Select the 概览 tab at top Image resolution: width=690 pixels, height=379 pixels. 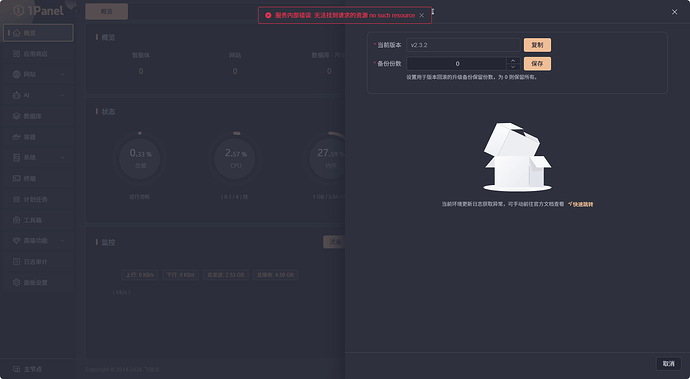tap(106, 11)
